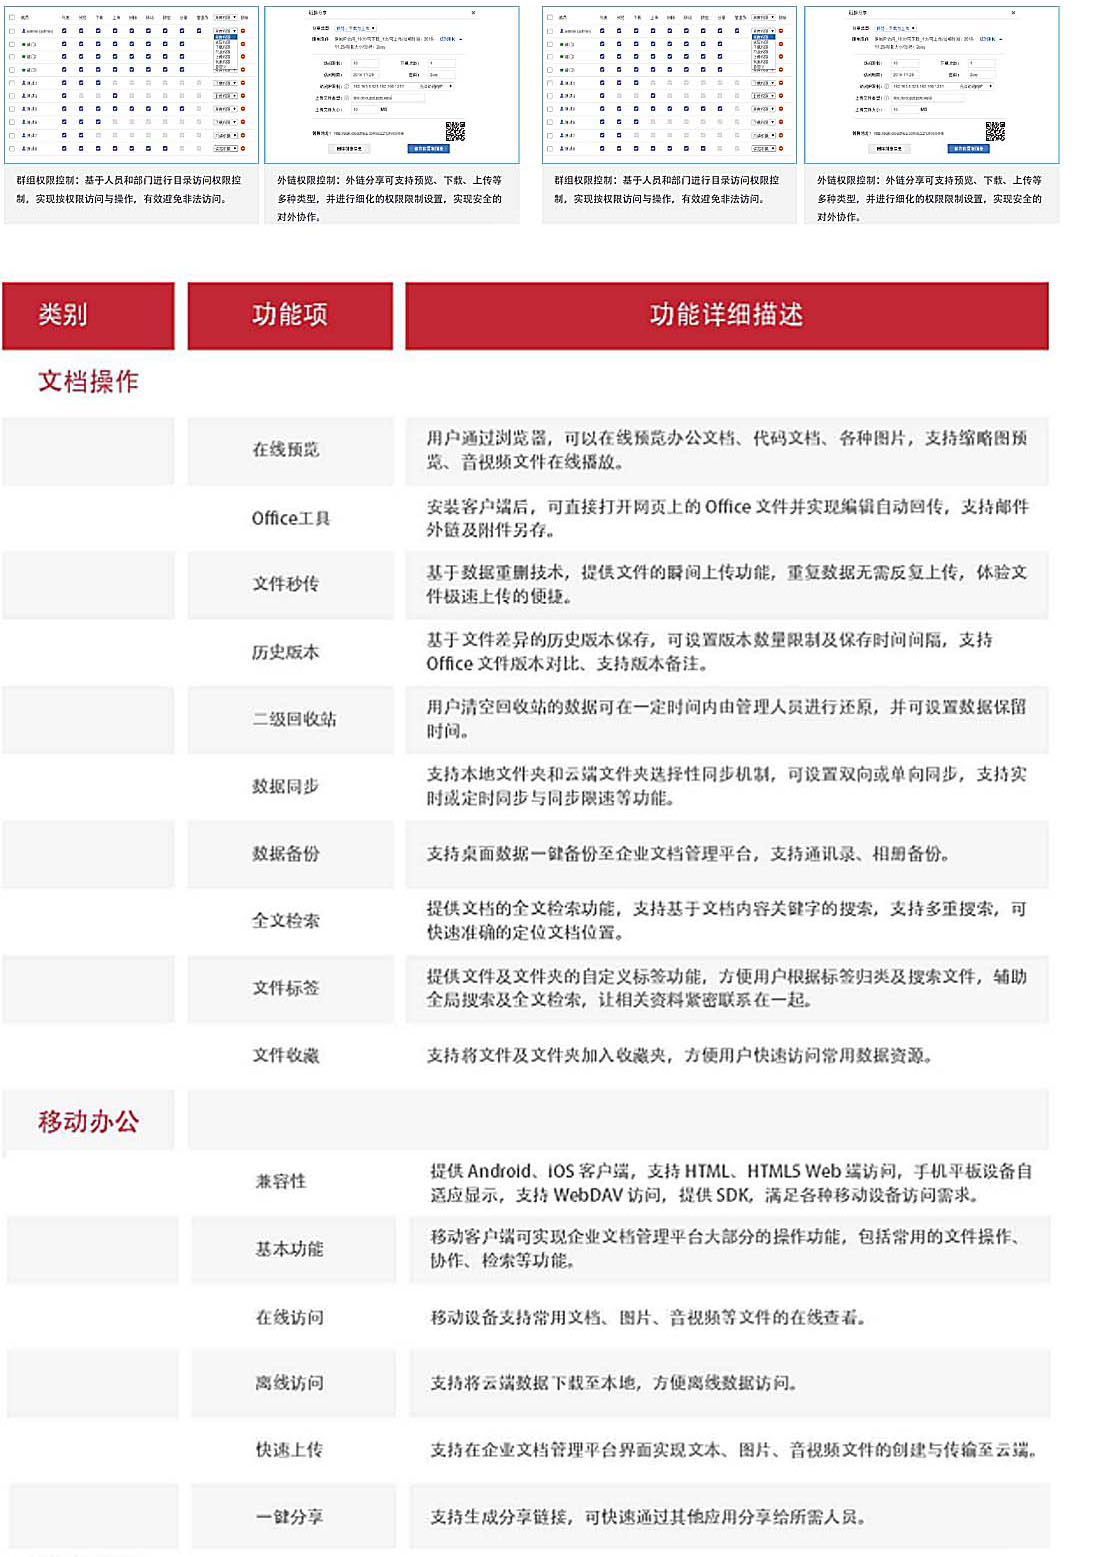Screen dimensions: 1100x1557
Task: Click the description starting 支持将云端数据下载至本地
Action: [614, 1383]
